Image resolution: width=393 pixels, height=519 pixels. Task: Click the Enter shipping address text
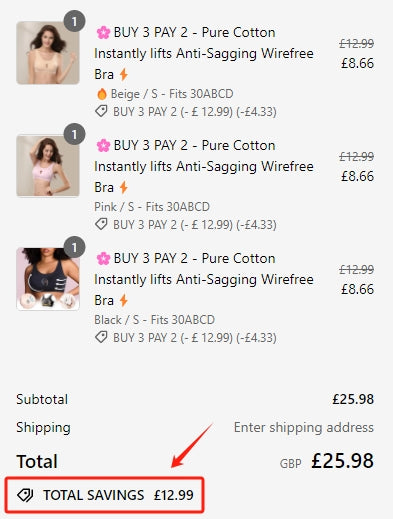[x=304, y=427]
